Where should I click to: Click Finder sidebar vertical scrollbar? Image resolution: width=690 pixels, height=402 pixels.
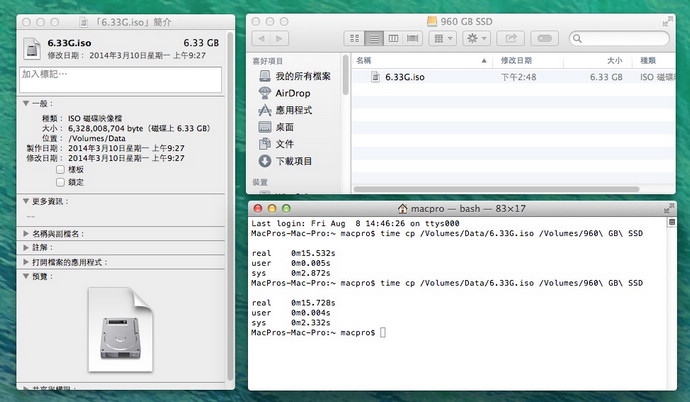tap(345, 75)
